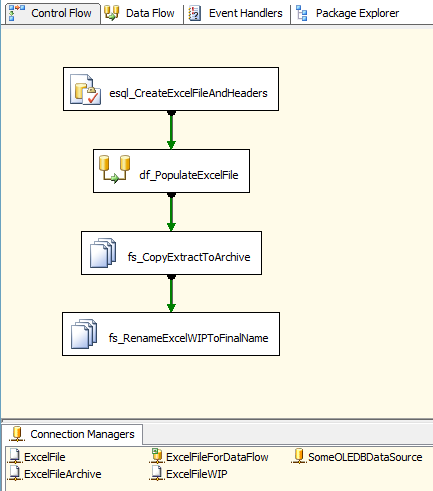The width and height of the screenshot is (433, 491).
Task: Switch to the Data Flow tab
Action: coord(139,13)
